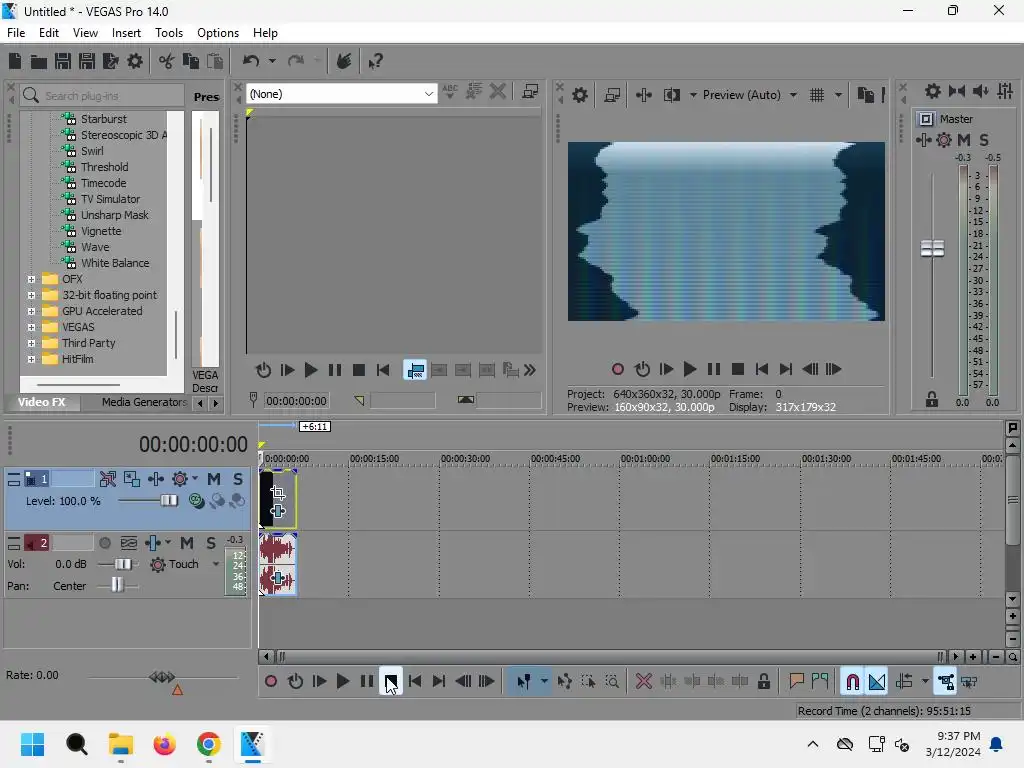Click the Insert Marker icon
1024x768 pixels.
[x=796, y=682]
